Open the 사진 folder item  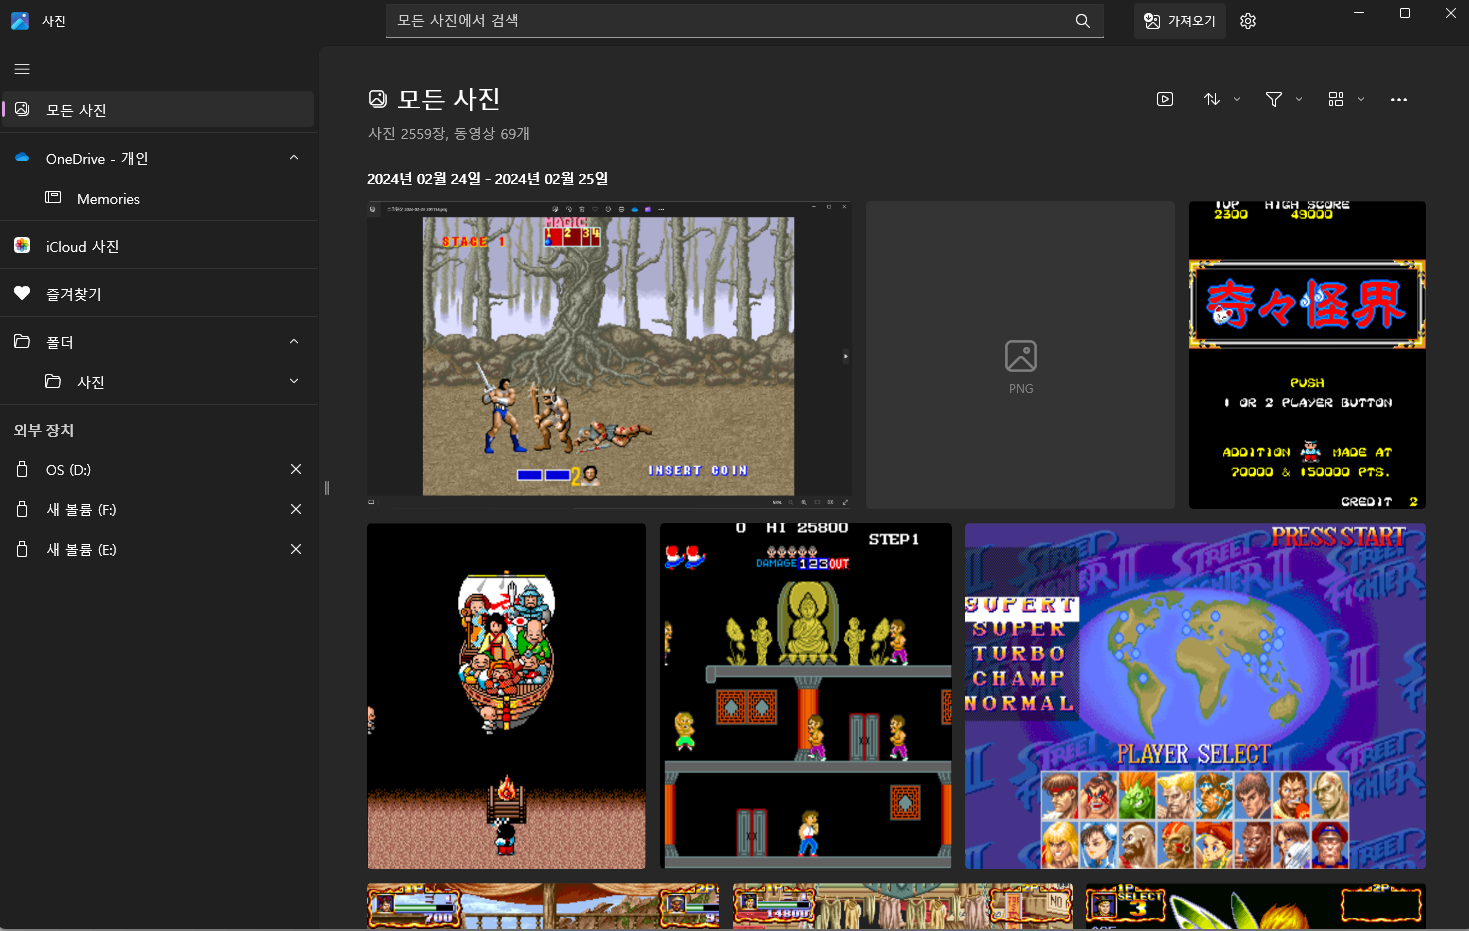pyautogui.click(x=159, y=382)
